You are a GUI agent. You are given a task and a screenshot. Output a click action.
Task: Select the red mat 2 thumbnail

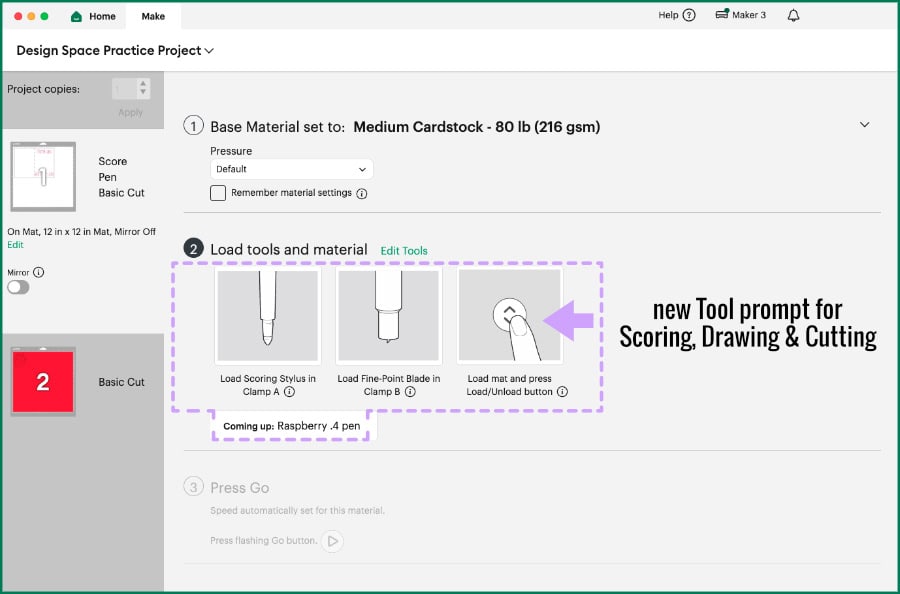(43, 382)
